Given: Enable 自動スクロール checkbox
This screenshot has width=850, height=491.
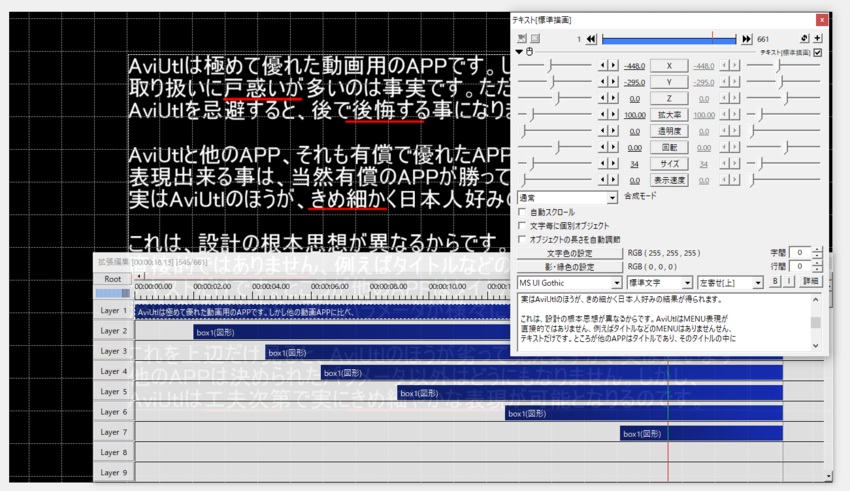Looking at the screenshot, I should 523,212.
